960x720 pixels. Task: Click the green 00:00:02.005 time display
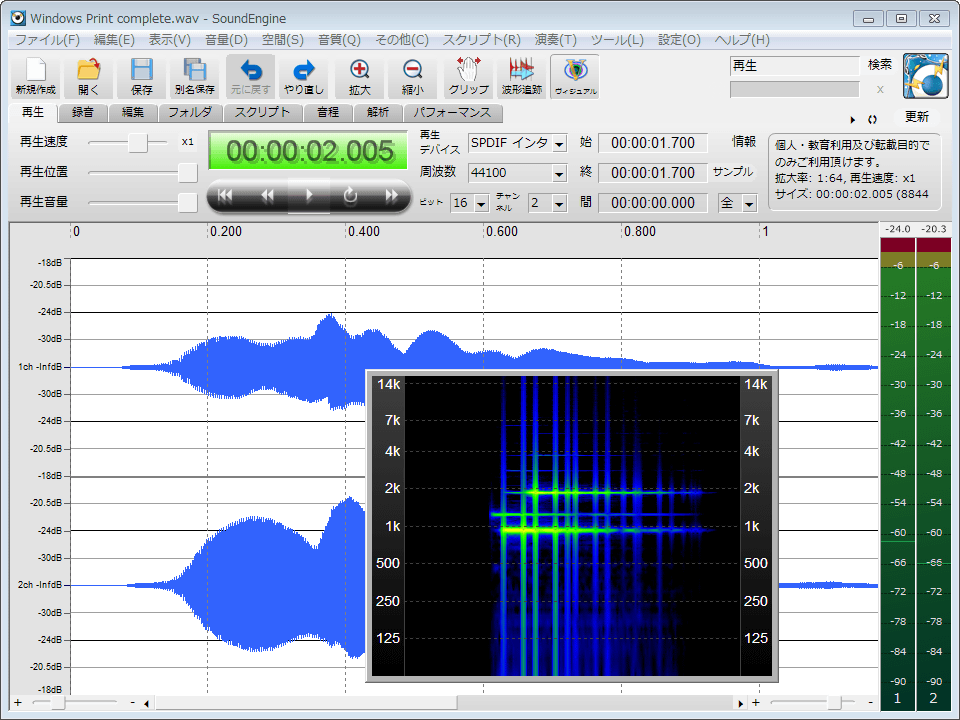coord(309,151)
